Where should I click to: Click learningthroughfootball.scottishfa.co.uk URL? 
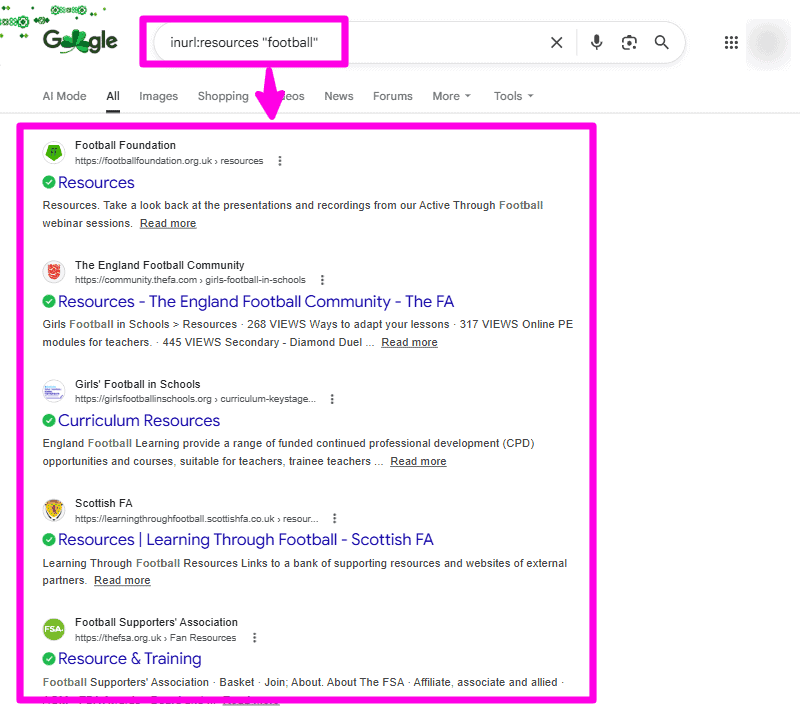tap(196, 518)
